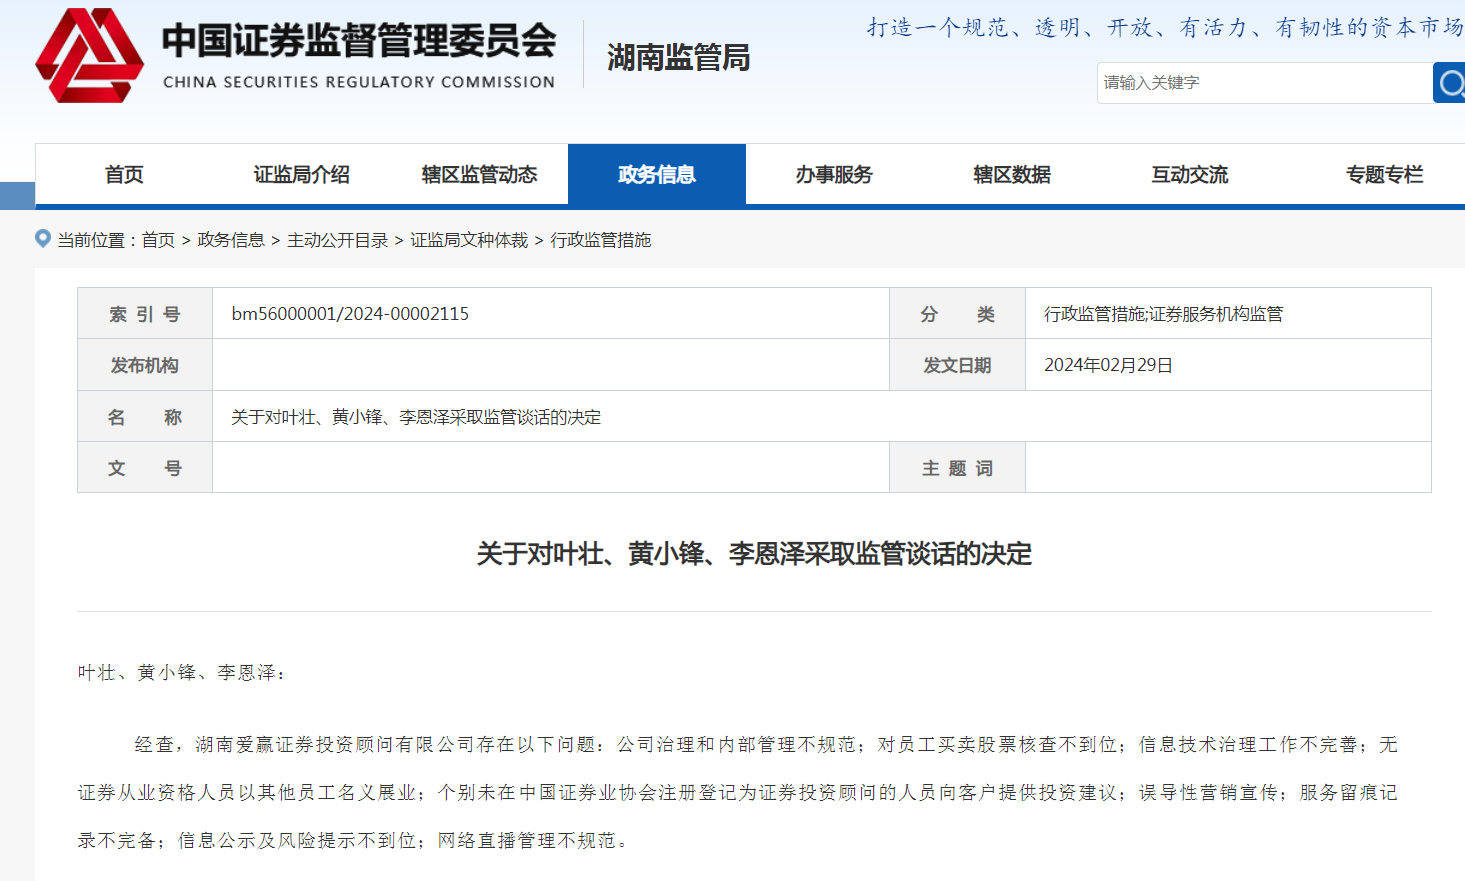This screenshot has height=881, width=1465.
Task: Click the index number bm56000001/2024-00002115
Action: tap(350, 314)
